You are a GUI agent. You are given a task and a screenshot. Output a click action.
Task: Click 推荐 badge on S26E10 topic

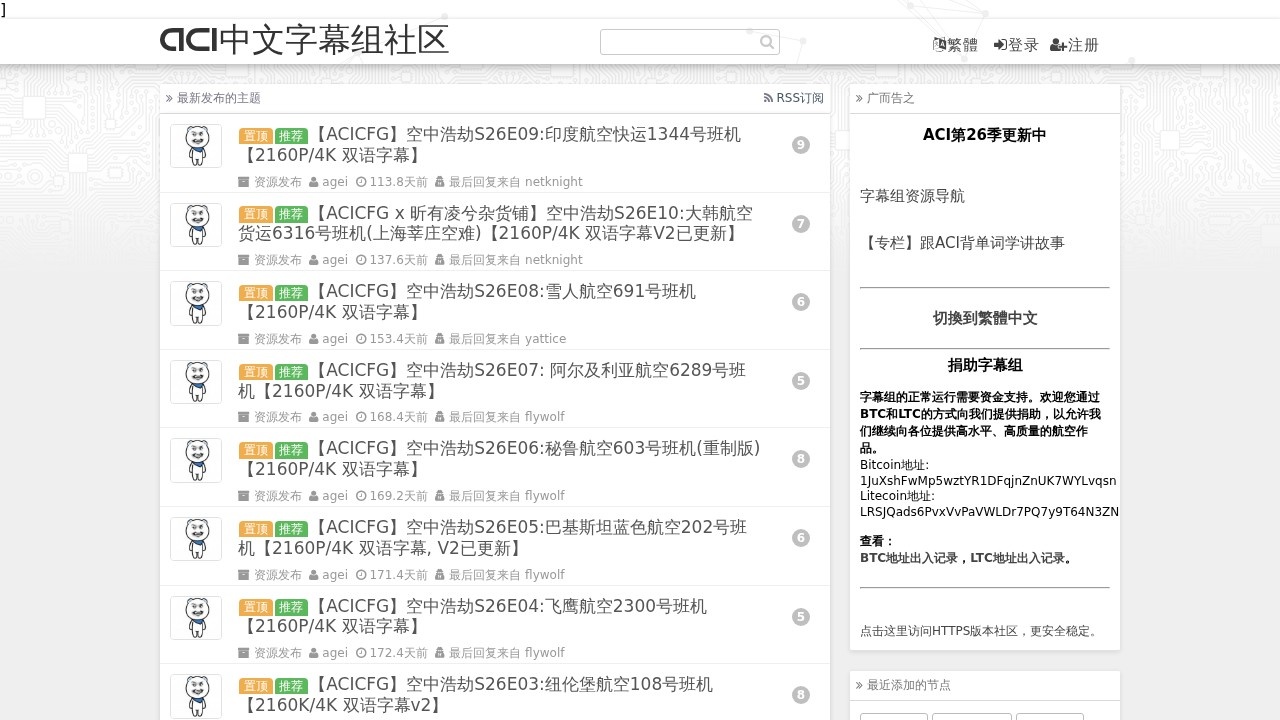[292, 214]
